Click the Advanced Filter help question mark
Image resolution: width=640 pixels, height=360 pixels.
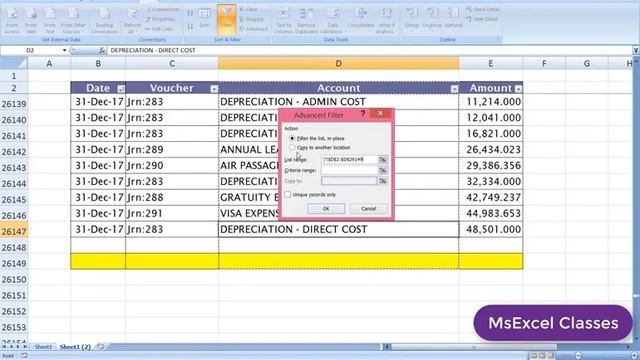click(x=362, y=114)
